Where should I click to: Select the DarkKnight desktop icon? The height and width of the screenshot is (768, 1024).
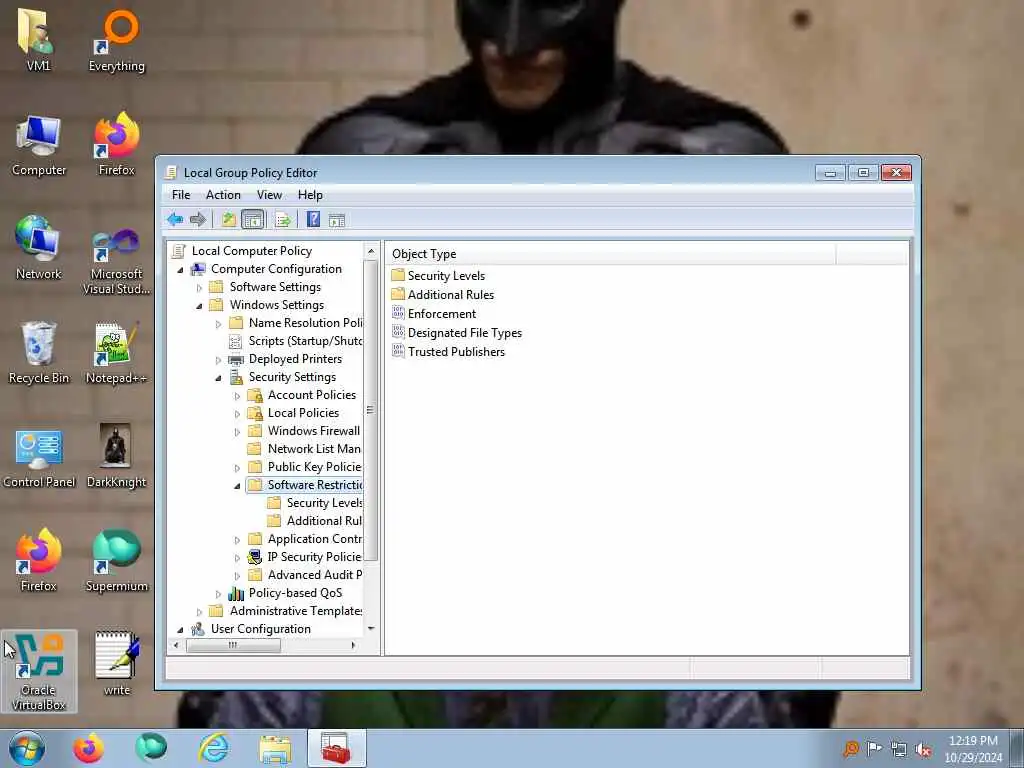116,456
